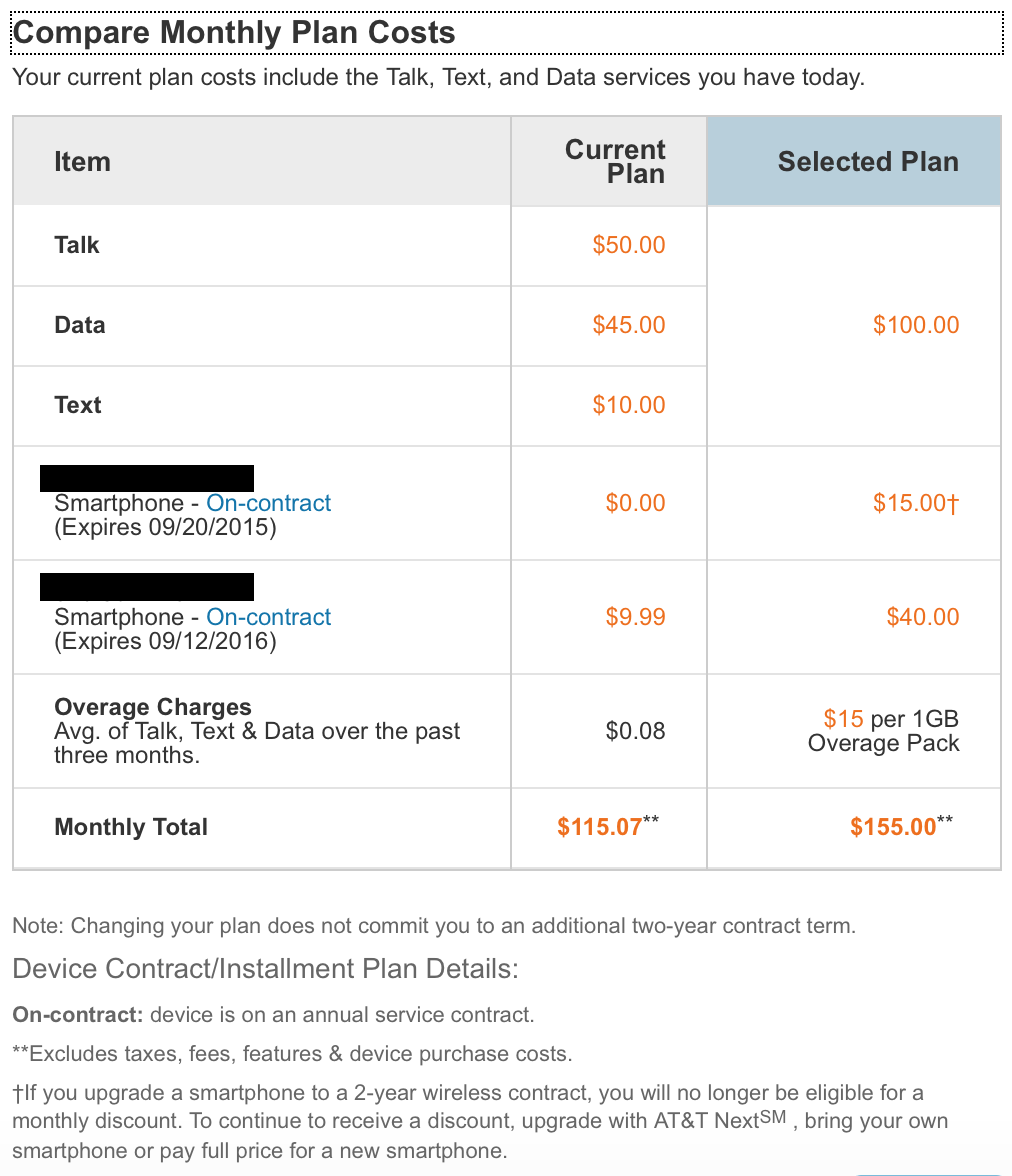Viewport: 1012px width, 1176px height.
Task: Click the $45.00 Data current price
Action: 629,325
